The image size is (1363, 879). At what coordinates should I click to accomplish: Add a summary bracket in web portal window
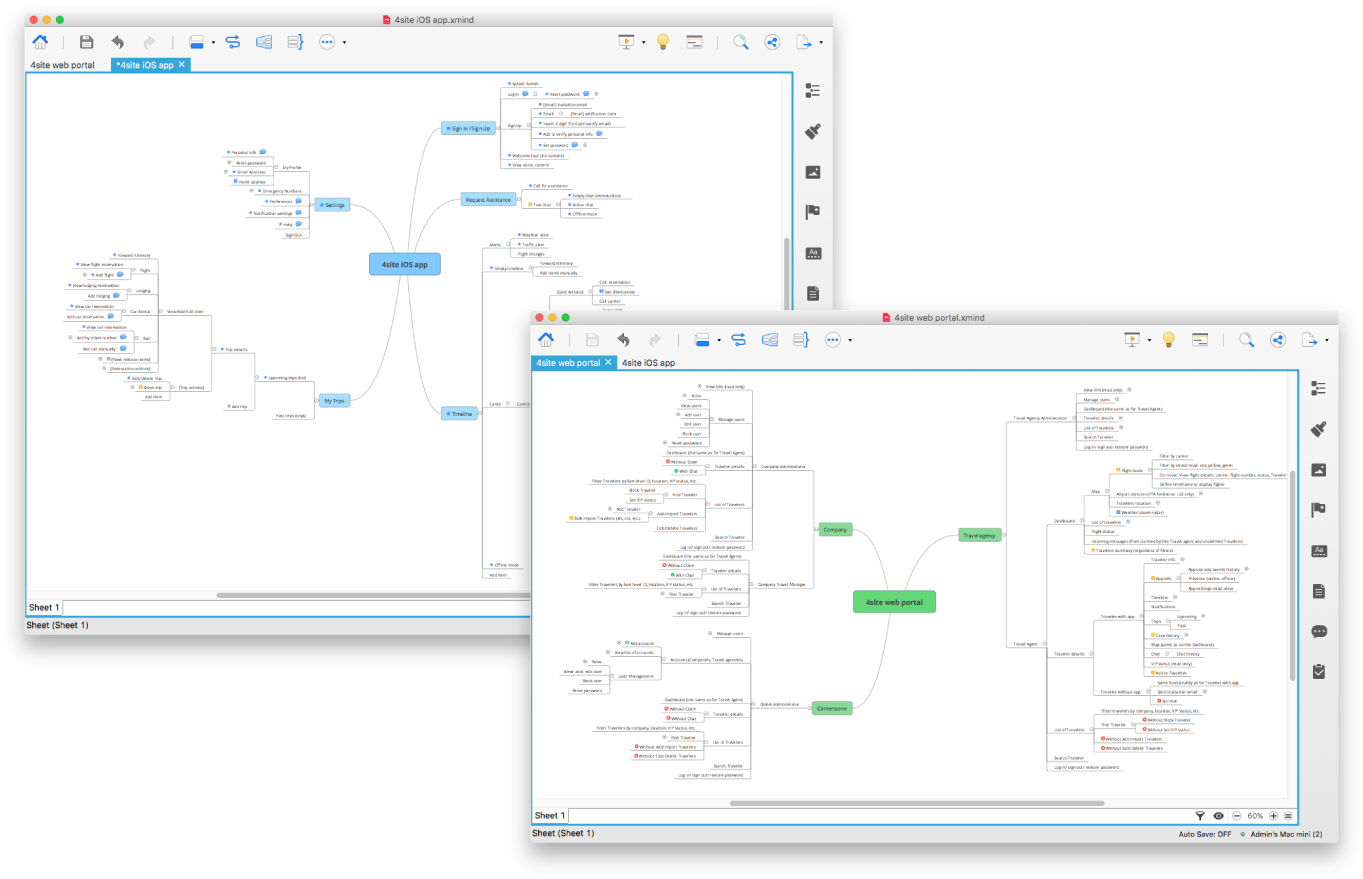click(800, 339)
